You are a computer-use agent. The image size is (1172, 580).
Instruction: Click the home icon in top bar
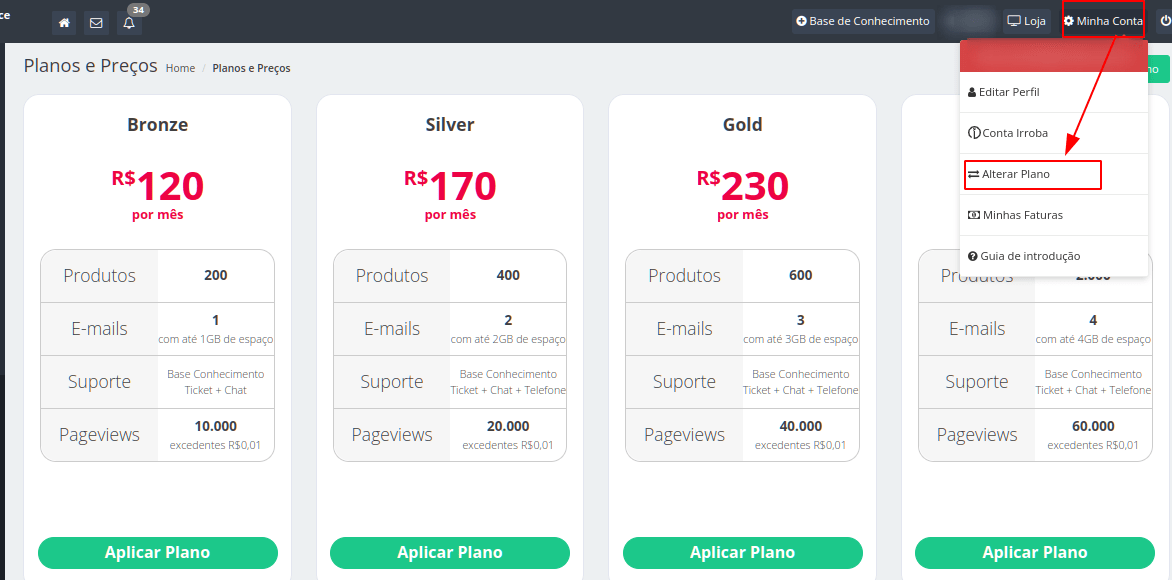pyautogui.click(x=64, y=22)
